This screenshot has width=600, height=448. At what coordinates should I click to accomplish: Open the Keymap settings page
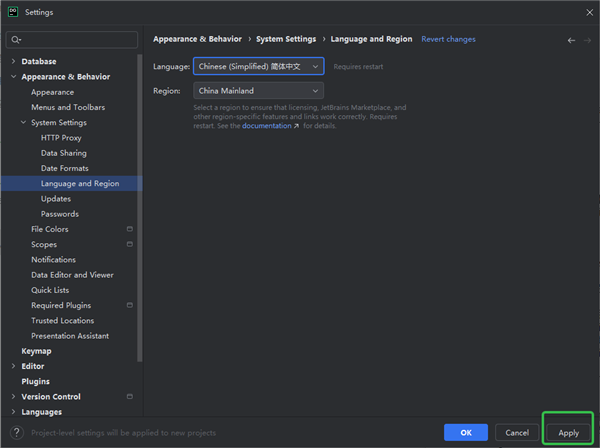tap(36, 351)
